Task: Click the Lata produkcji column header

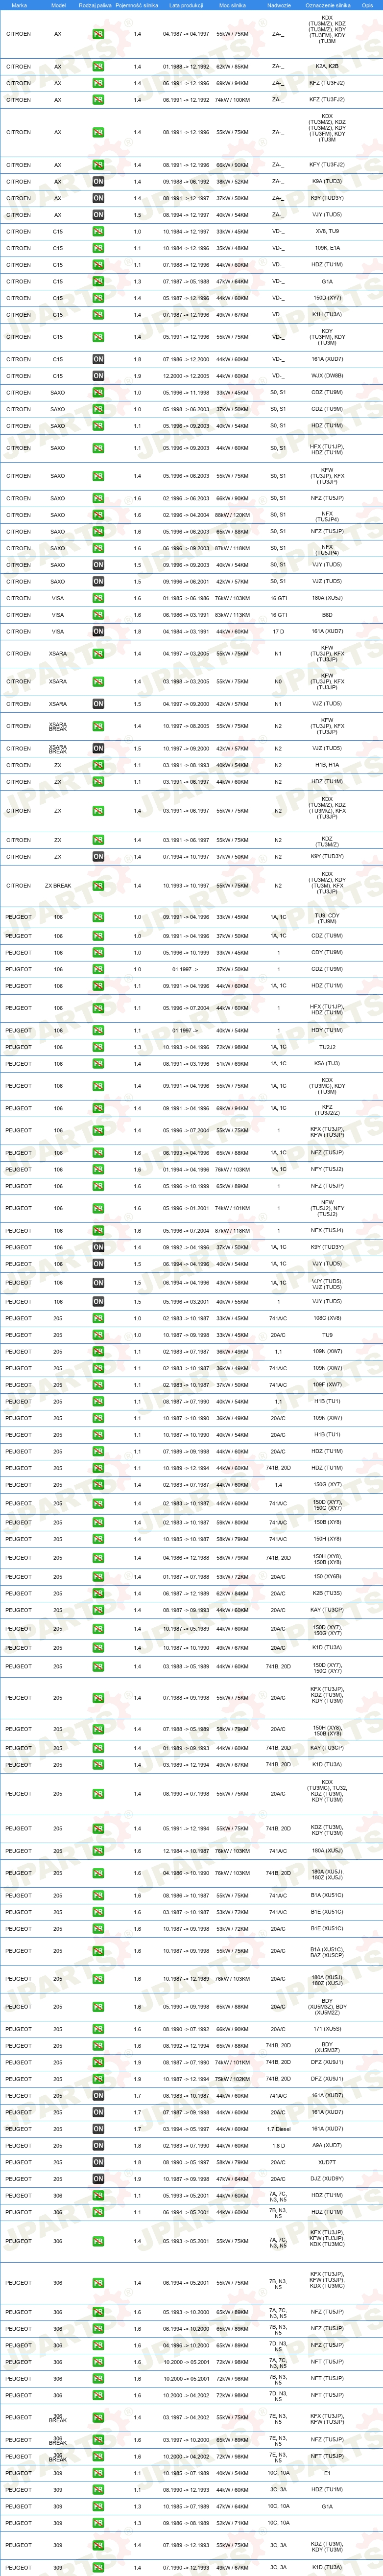Action: point(186,5)
